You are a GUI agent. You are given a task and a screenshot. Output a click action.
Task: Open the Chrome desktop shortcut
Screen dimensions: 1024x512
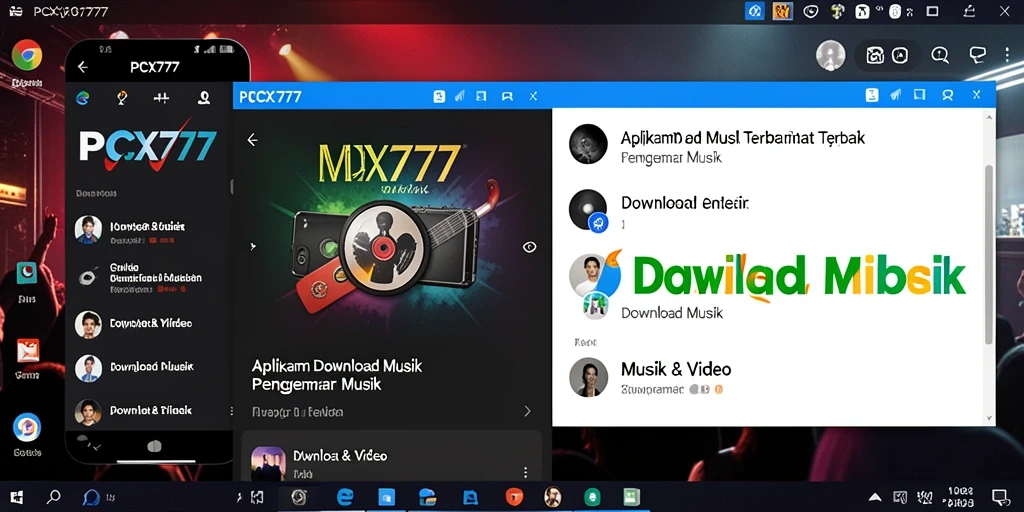[27, 56]
